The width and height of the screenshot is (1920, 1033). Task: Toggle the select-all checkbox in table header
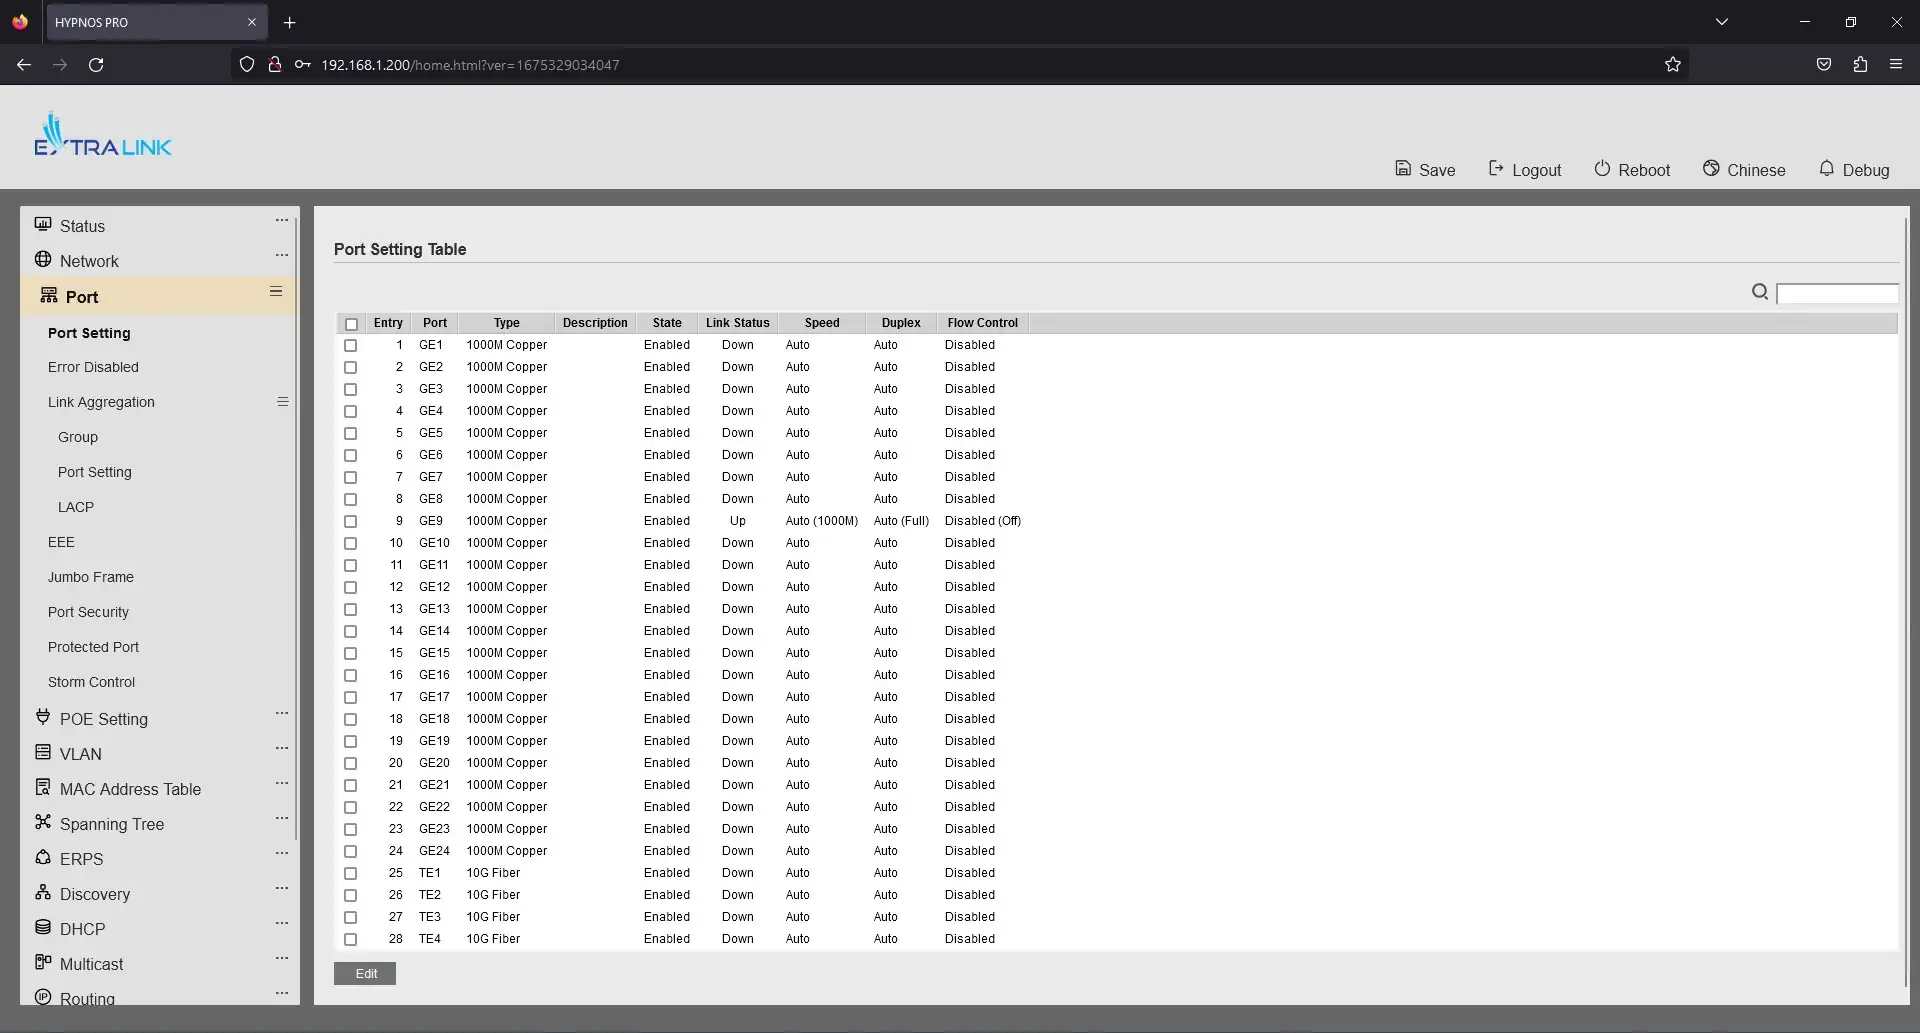(351, 324)
